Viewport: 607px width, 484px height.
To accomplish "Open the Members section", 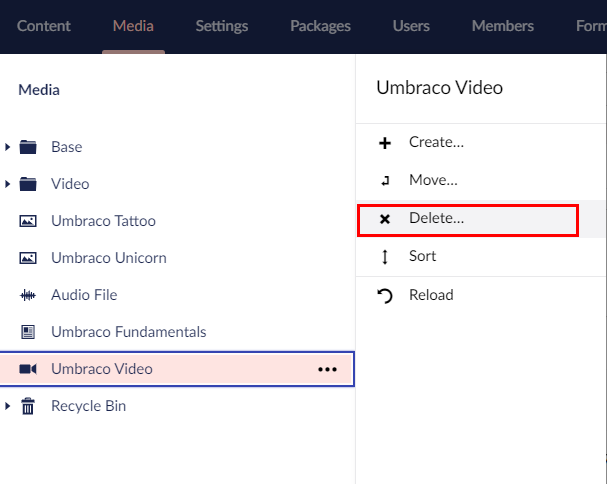I will 503,26.
